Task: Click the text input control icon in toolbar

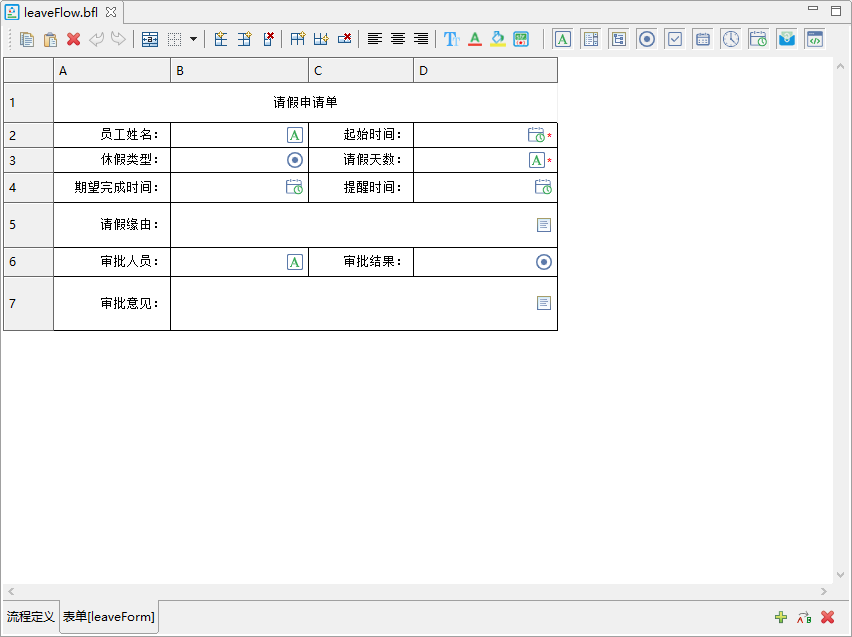Action: [x=563, y=39]
